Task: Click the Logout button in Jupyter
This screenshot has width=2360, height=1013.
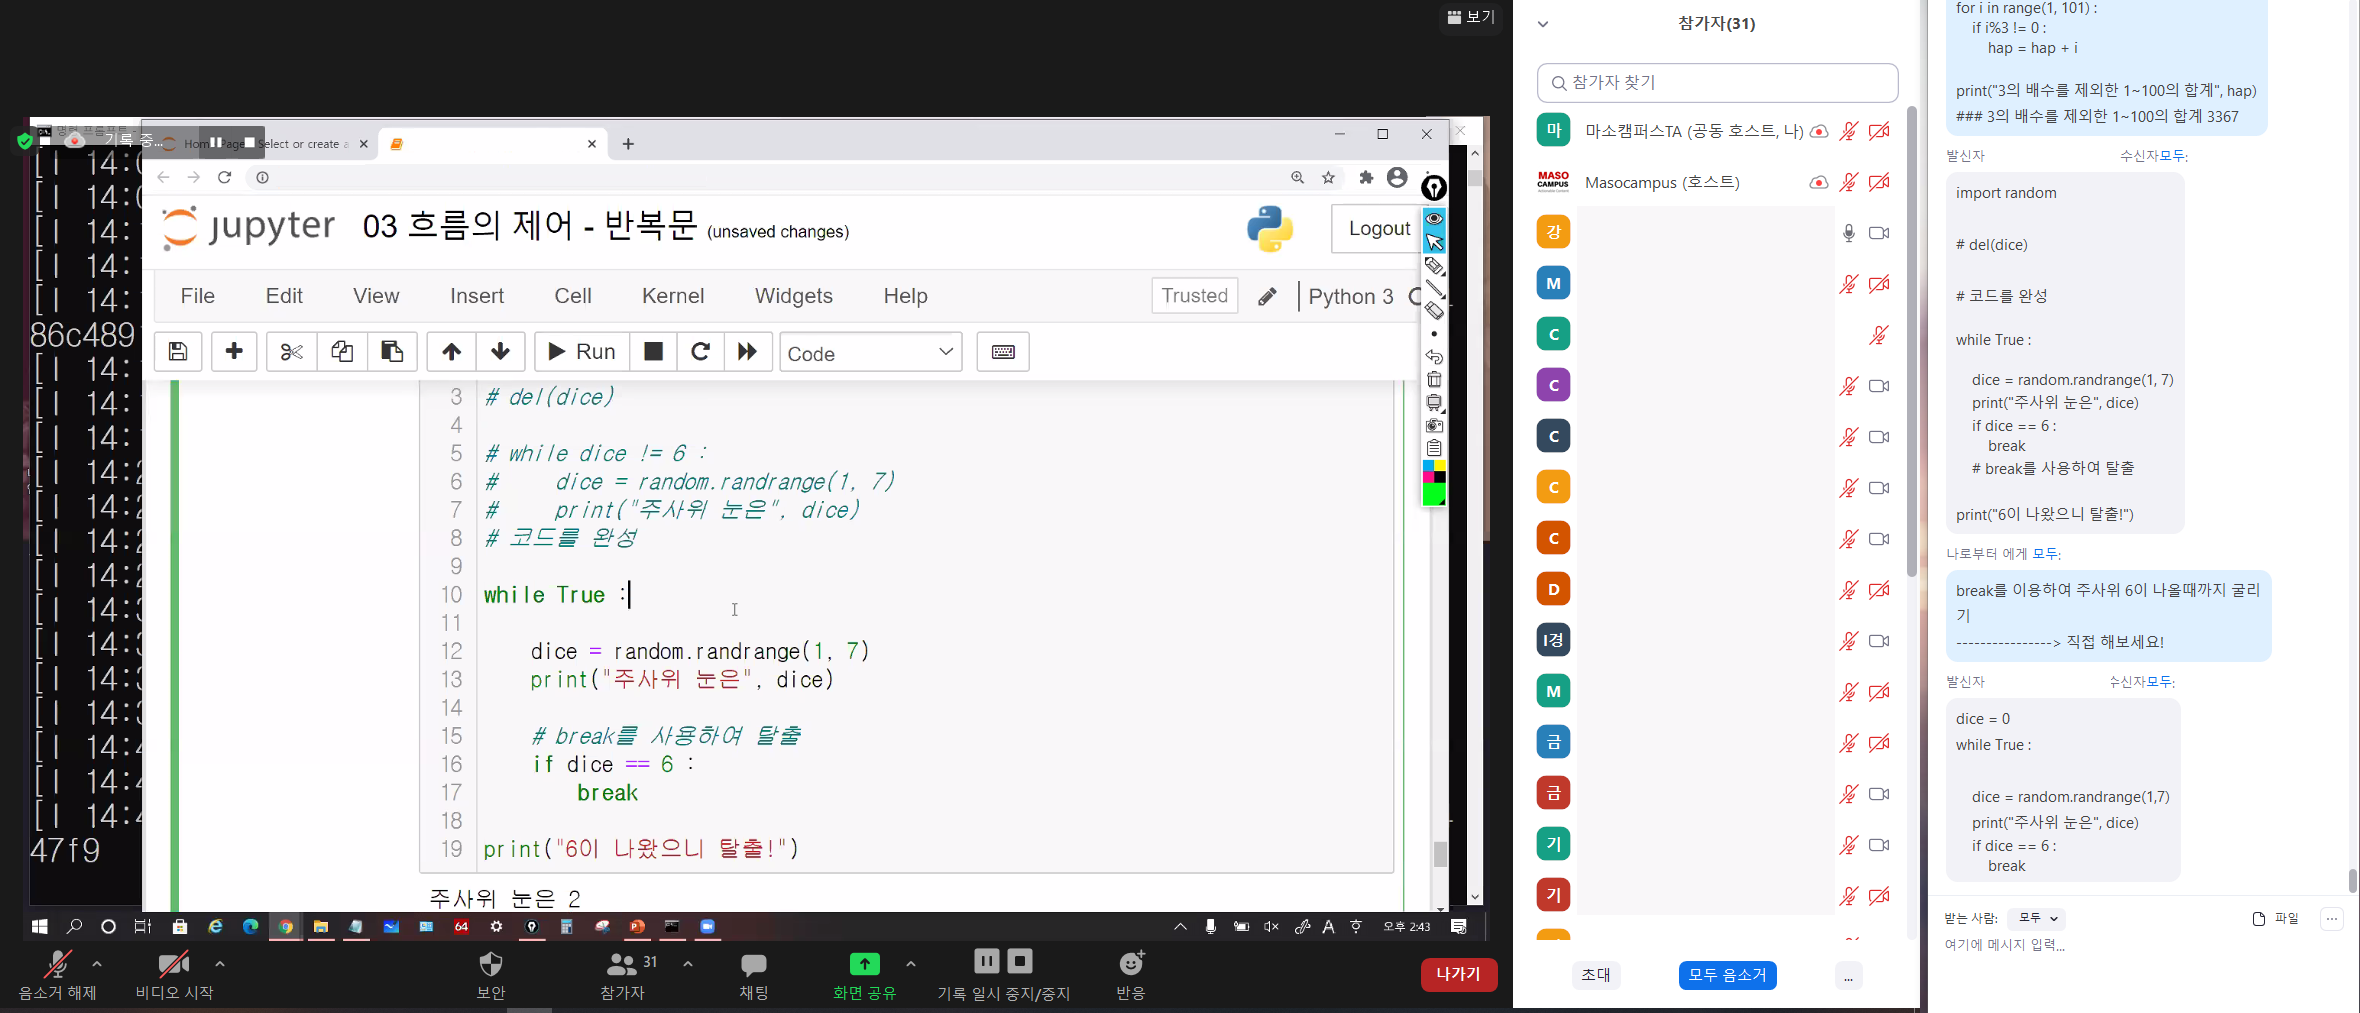Action: (1378, 229)
